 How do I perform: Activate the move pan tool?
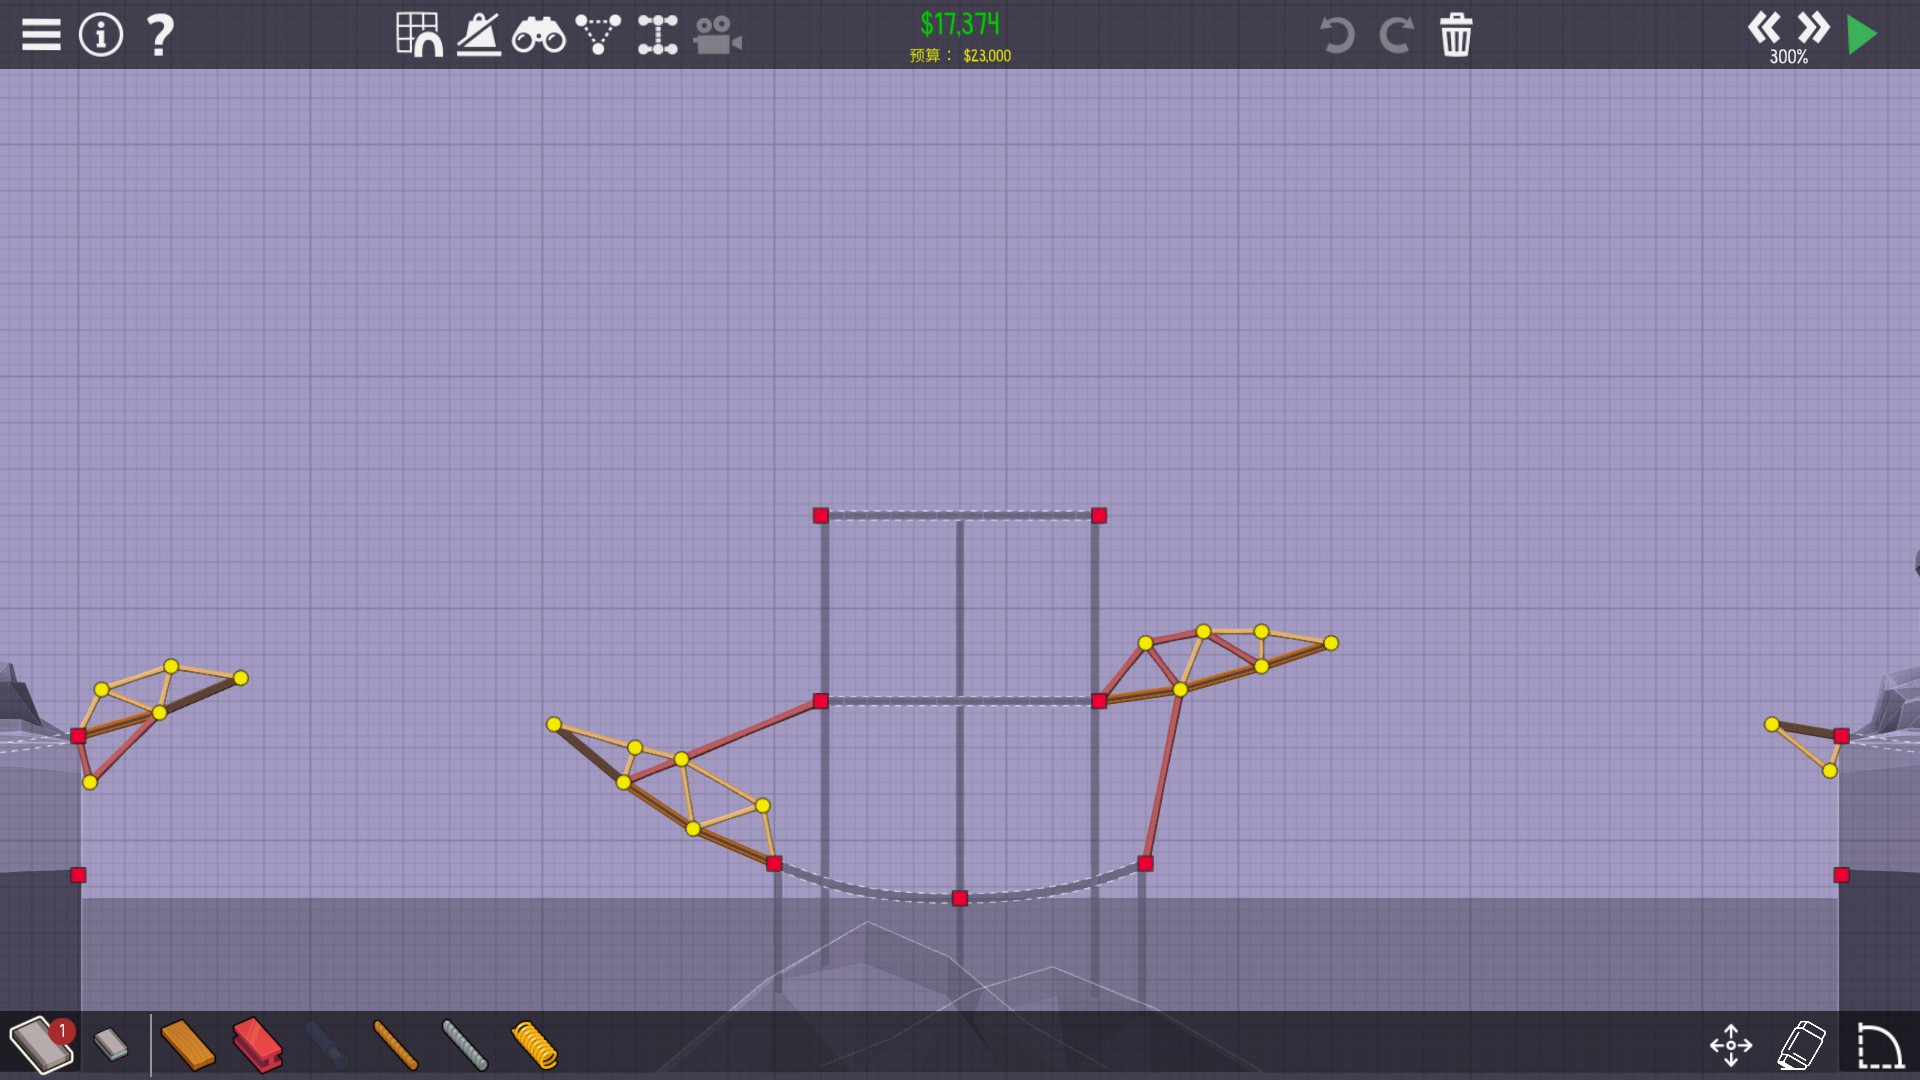1731,1045
